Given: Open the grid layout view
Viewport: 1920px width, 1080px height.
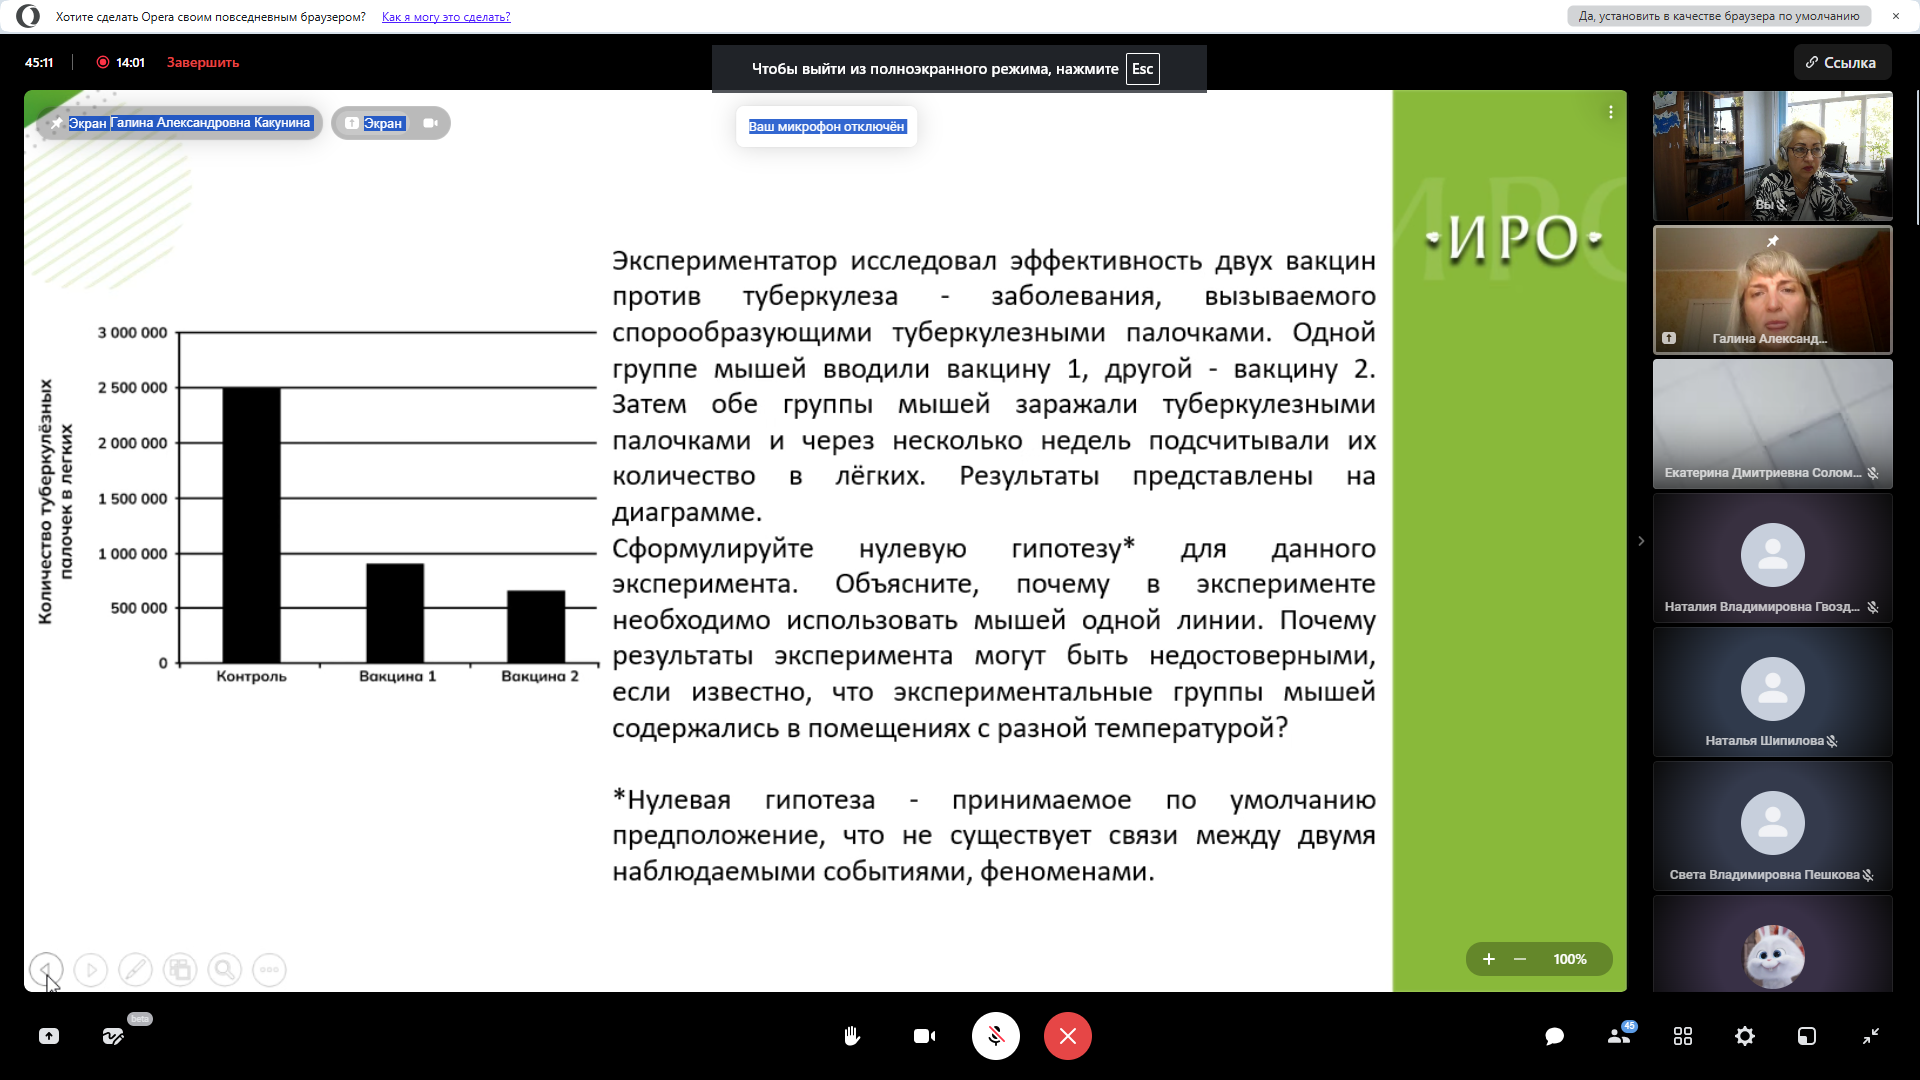Looking at the screenshot, I should [1683, 1036].
